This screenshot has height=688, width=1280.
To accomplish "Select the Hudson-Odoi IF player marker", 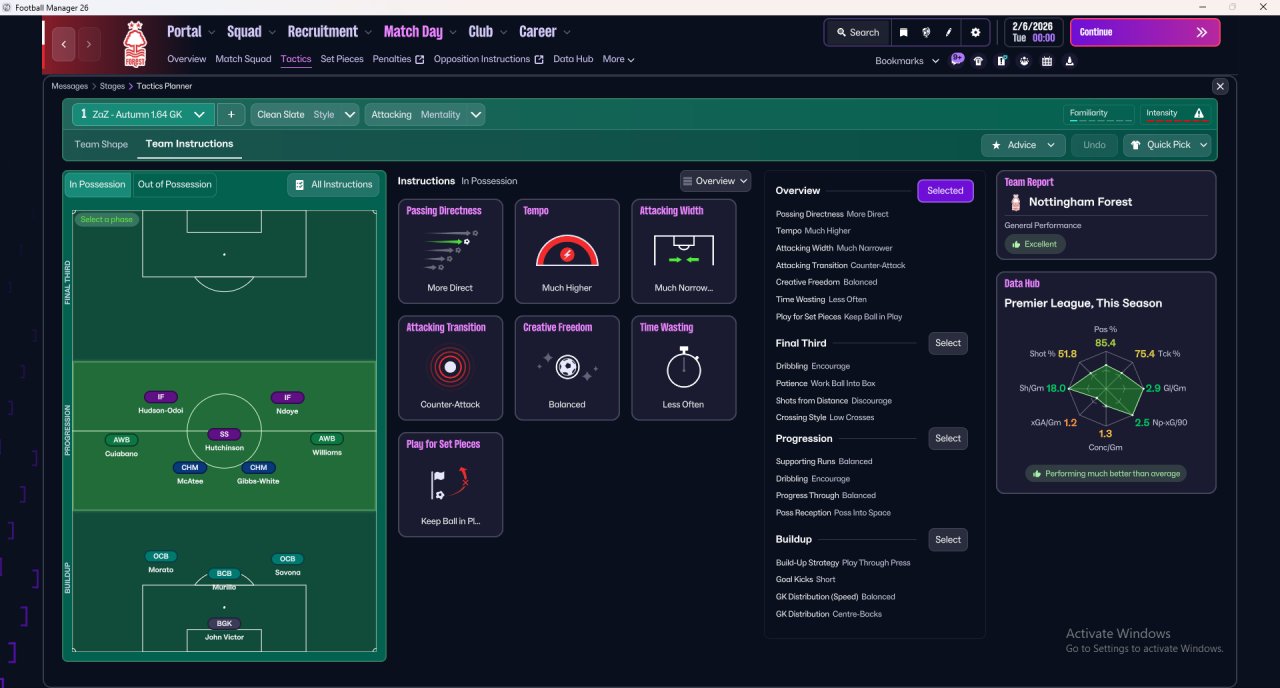I will [x=161, y=403].
